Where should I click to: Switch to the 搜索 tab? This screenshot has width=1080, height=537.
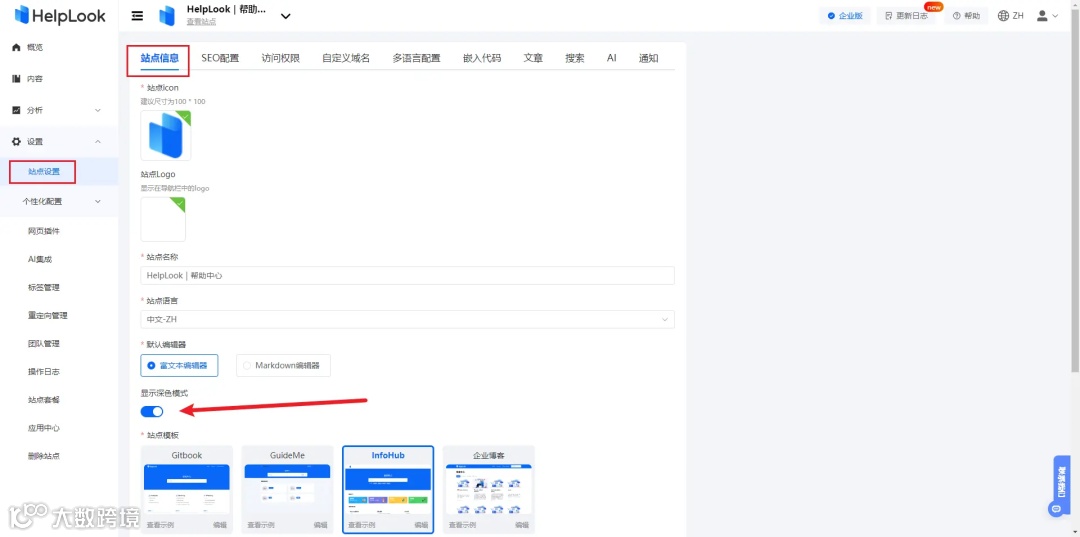tap(574, 58)
